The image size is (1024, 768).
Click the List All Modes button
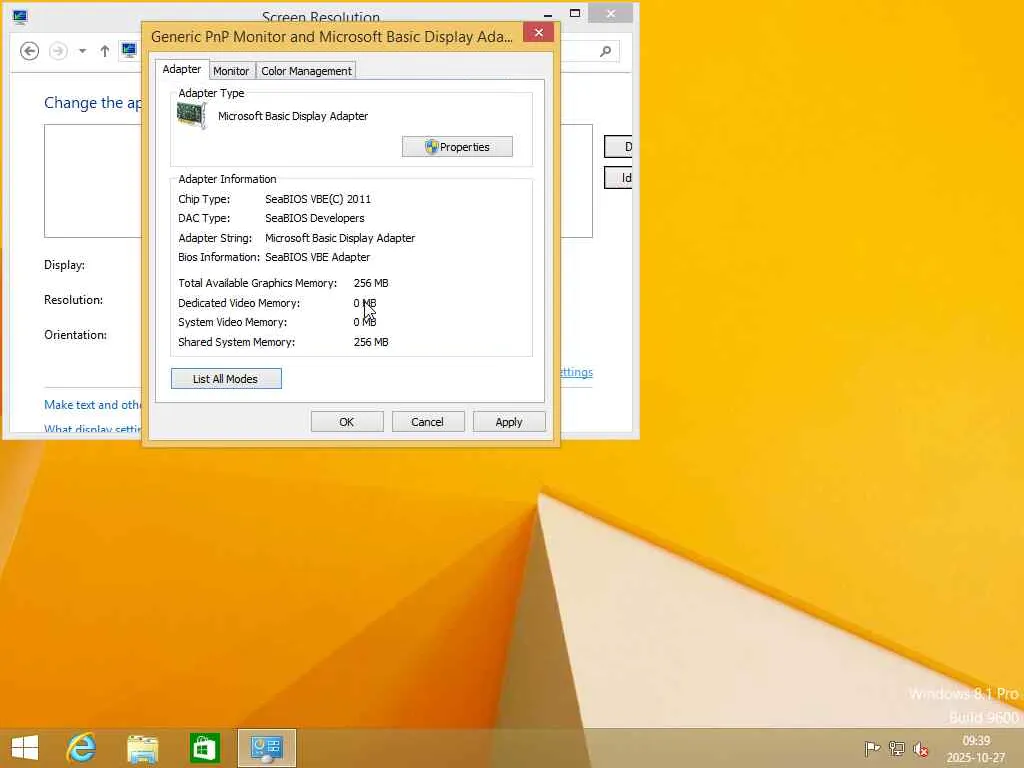226,379
